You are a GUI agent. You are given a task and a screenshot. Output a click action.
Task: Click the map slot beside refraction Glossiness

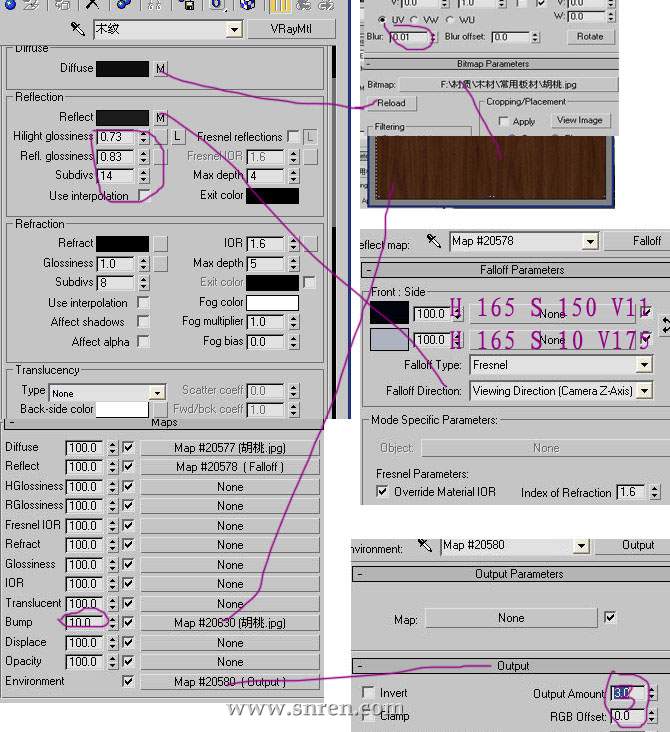click(161, 264)
